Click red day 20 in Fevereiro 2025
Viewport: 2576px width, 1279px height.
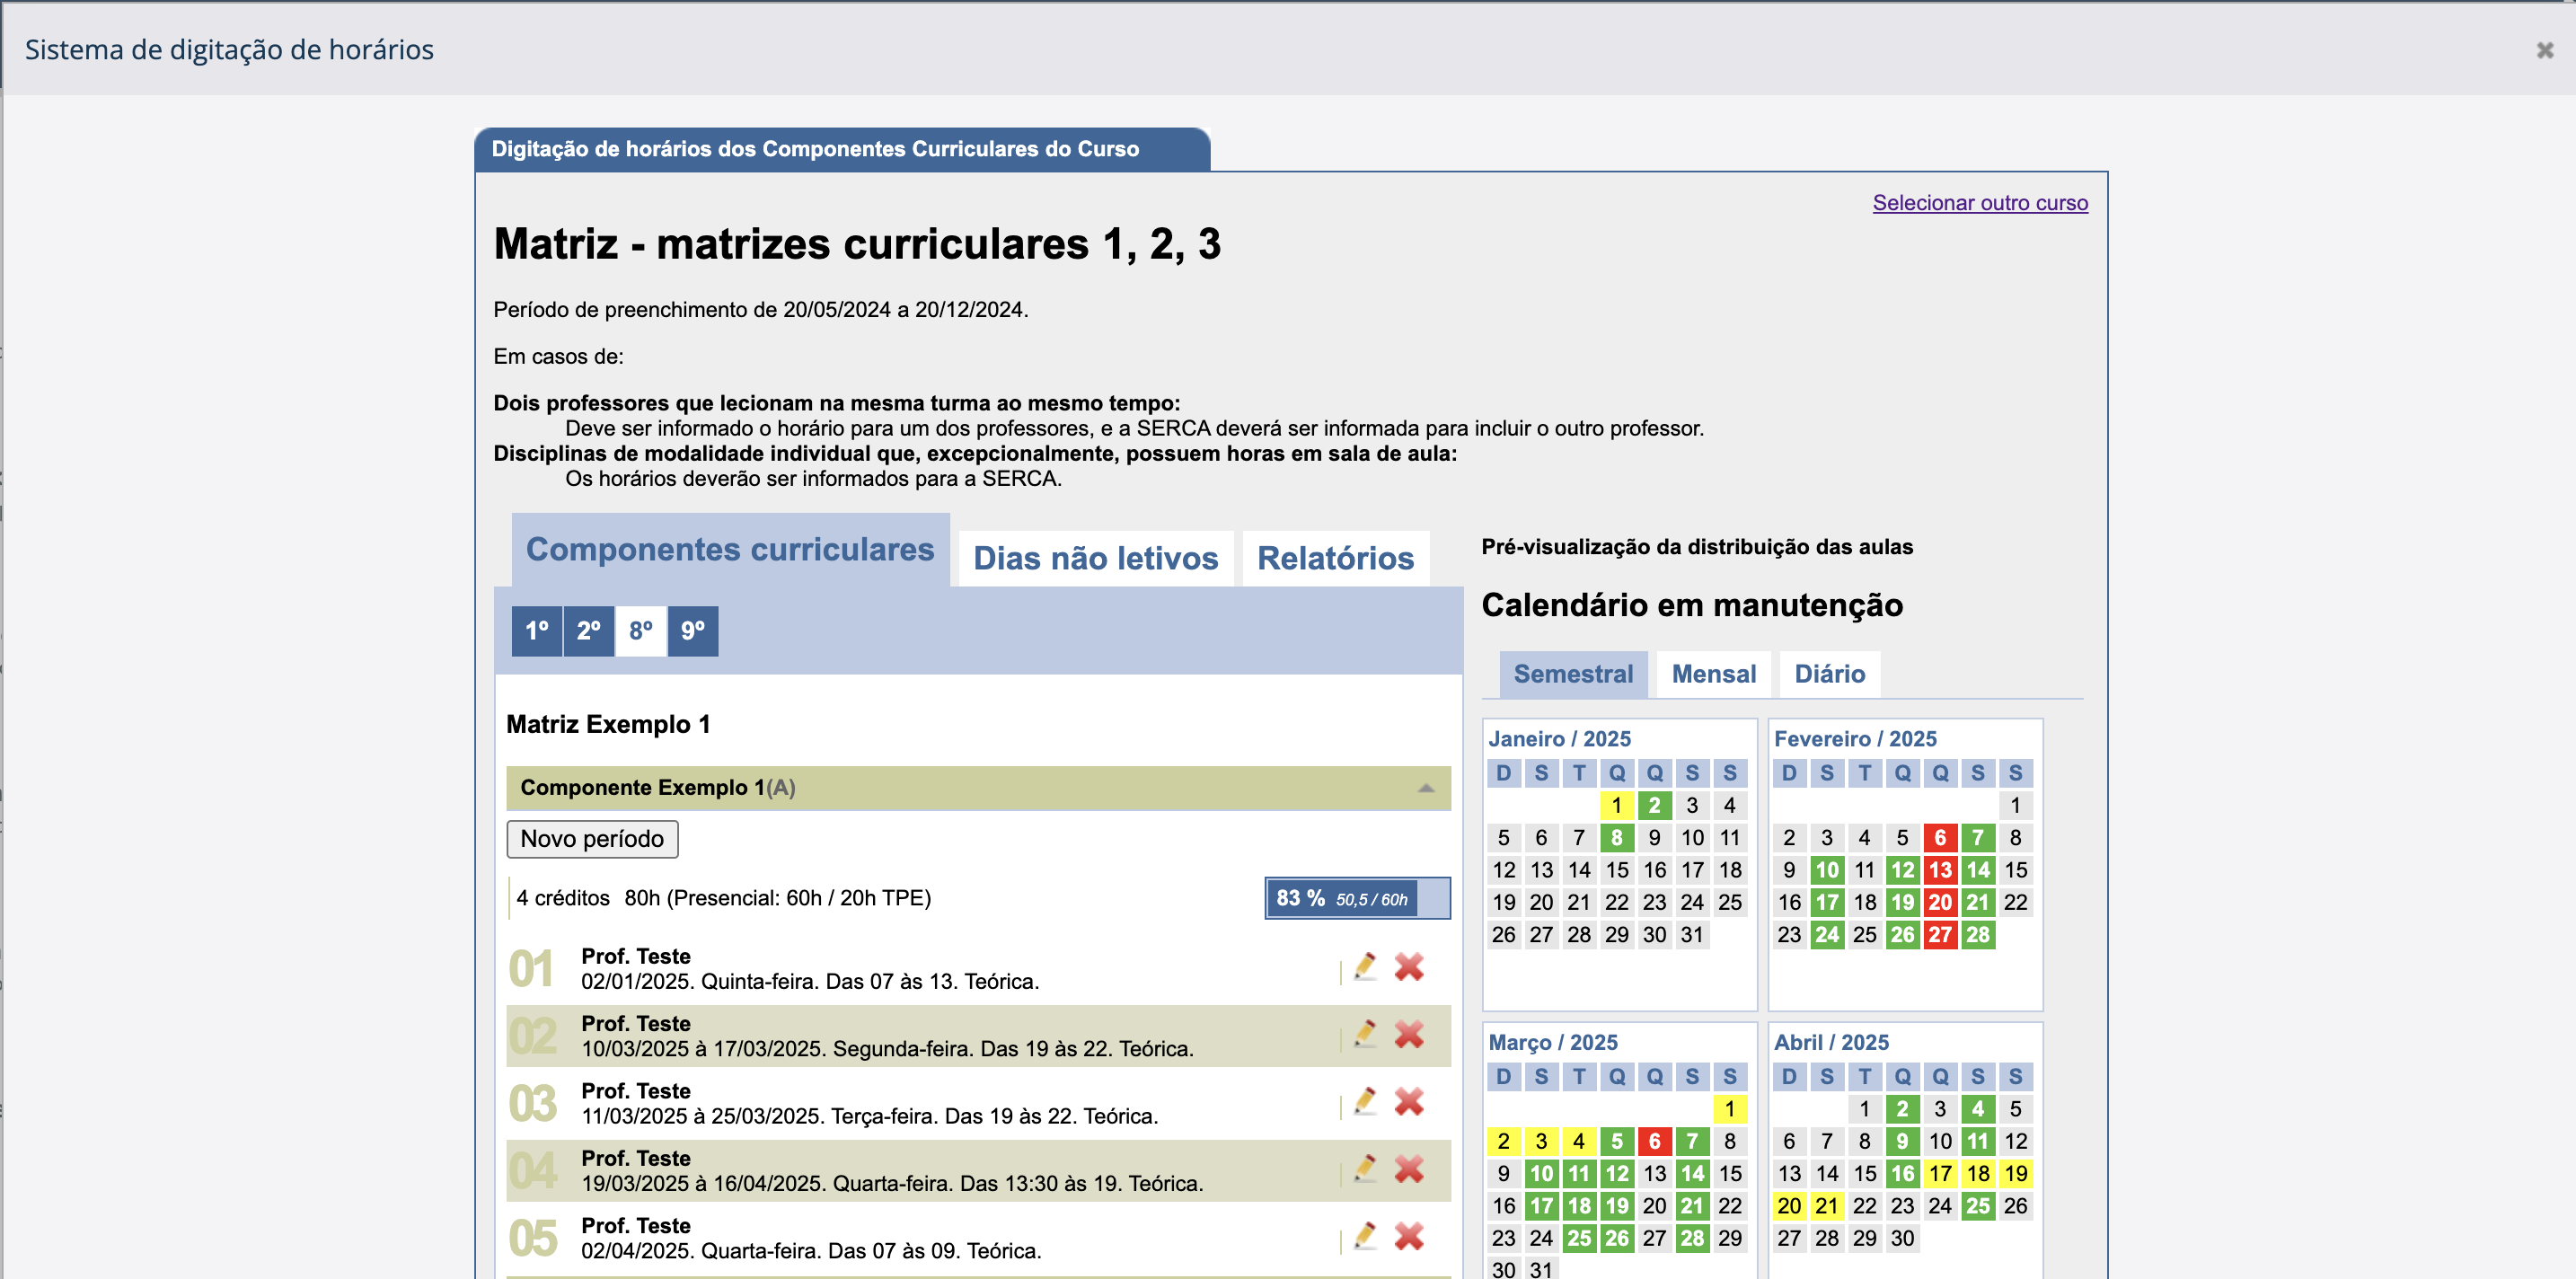(x=1940, y=902)
